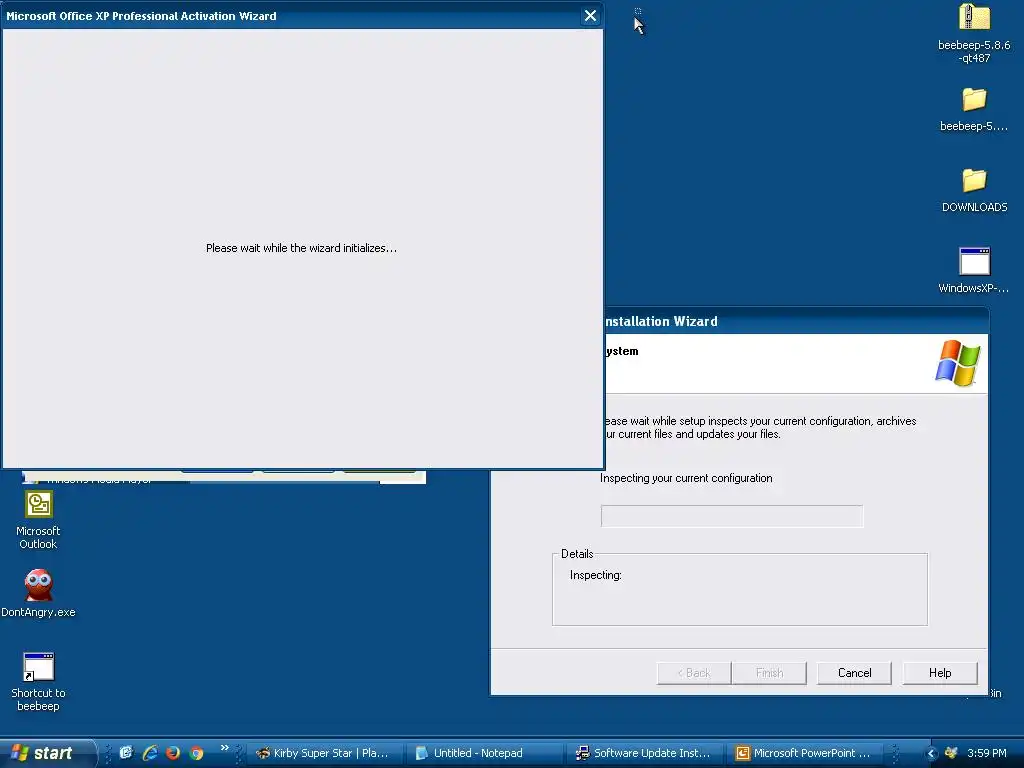Click the first Quick Launch icon beside Start

[x=126, y=753]
